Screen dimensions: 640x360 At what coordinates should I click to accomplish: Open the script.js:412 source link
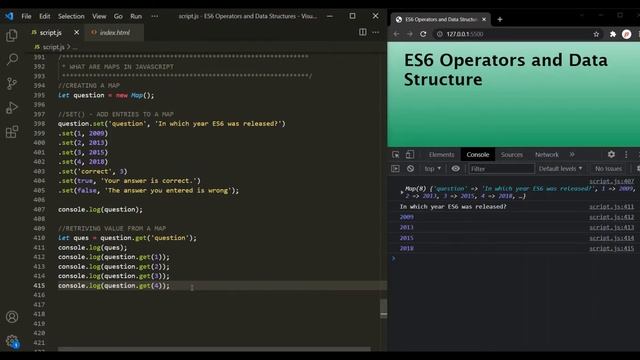click(611, 217)
